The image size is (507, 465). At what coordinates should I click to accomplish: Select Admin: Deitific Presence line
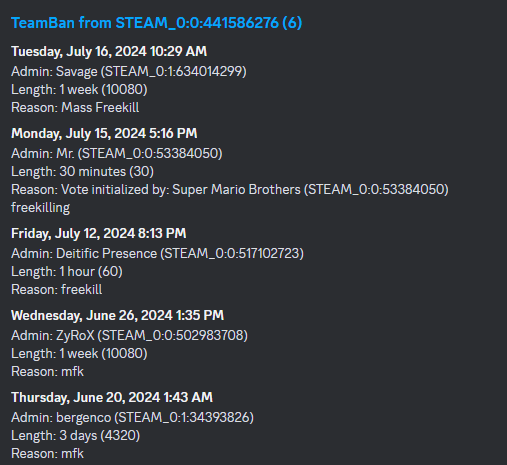click(x=157, y=254)
